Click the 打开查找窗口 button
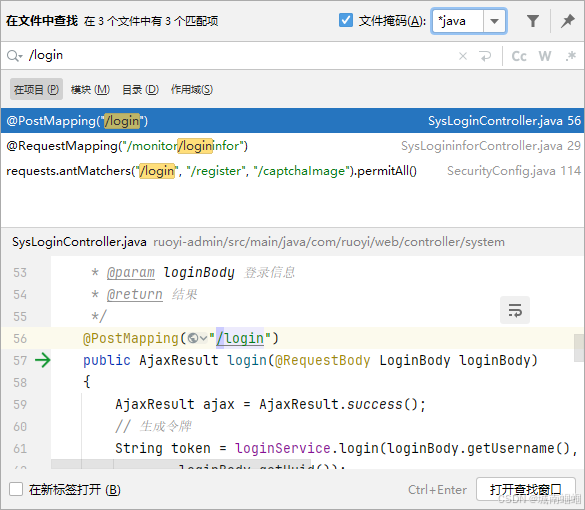Image resolution: width=585 pixels, height=510 pixels. pos(526,489)
